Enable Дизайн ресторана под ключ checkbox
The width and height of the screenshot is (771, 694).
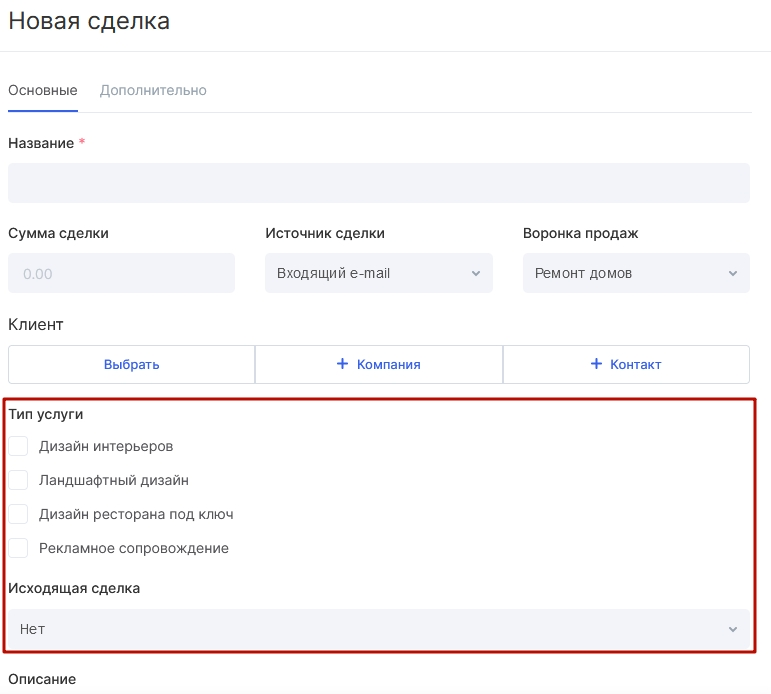pyautogui.click(x=18, y=514)
